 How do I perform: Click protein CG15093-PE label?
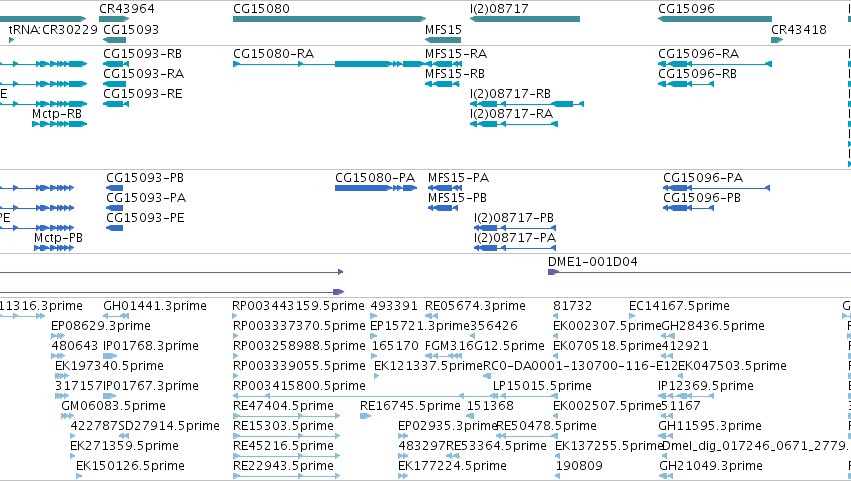point(145,218)
